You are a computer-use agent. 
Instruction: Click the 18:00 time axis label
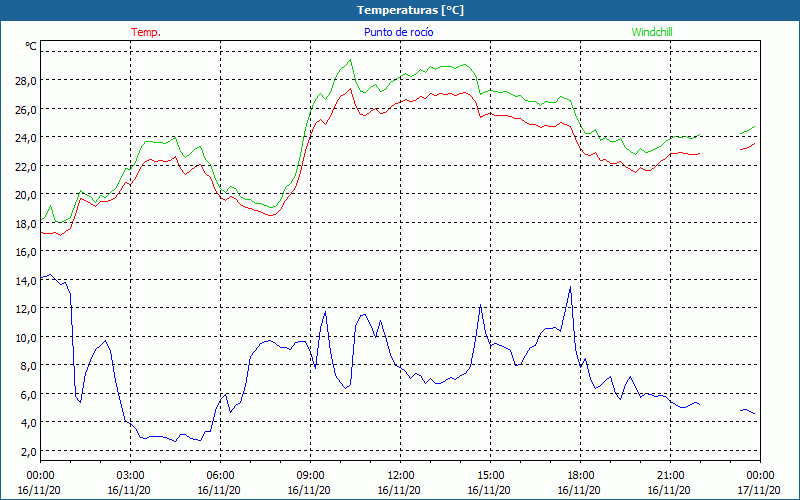[x=580, y=475]
